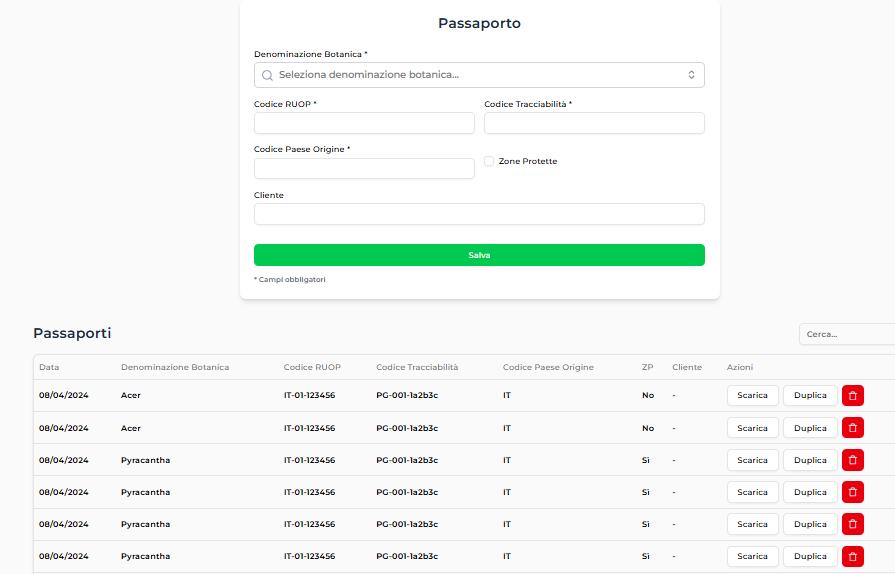Viewport: 895px width, 574px height.
Task: Duplicate the first Acer passport
Action: 810,395
